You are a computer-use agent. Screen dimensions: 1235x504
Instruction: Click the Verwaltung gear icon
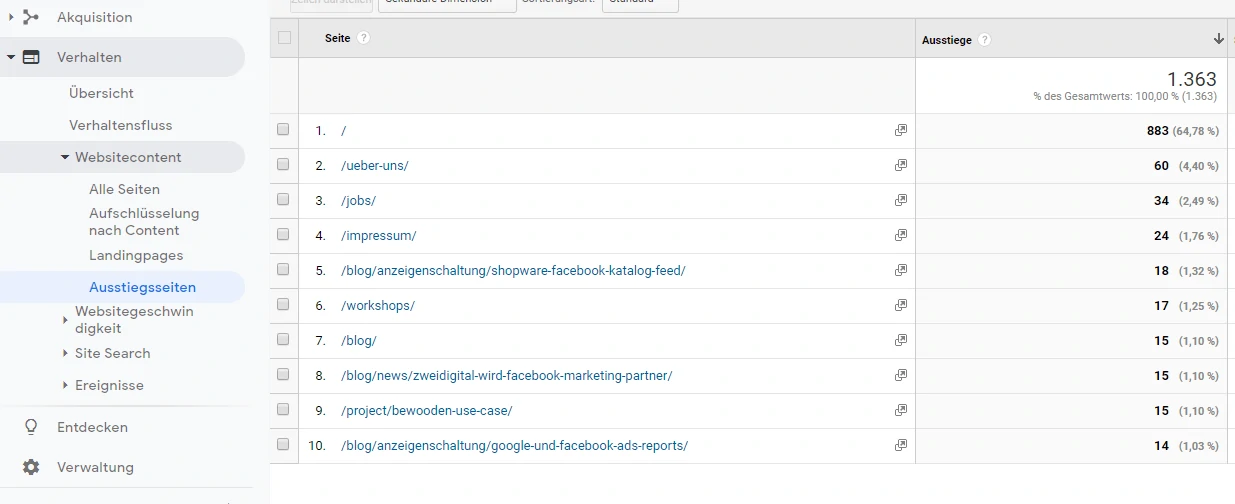pos(31,467)
